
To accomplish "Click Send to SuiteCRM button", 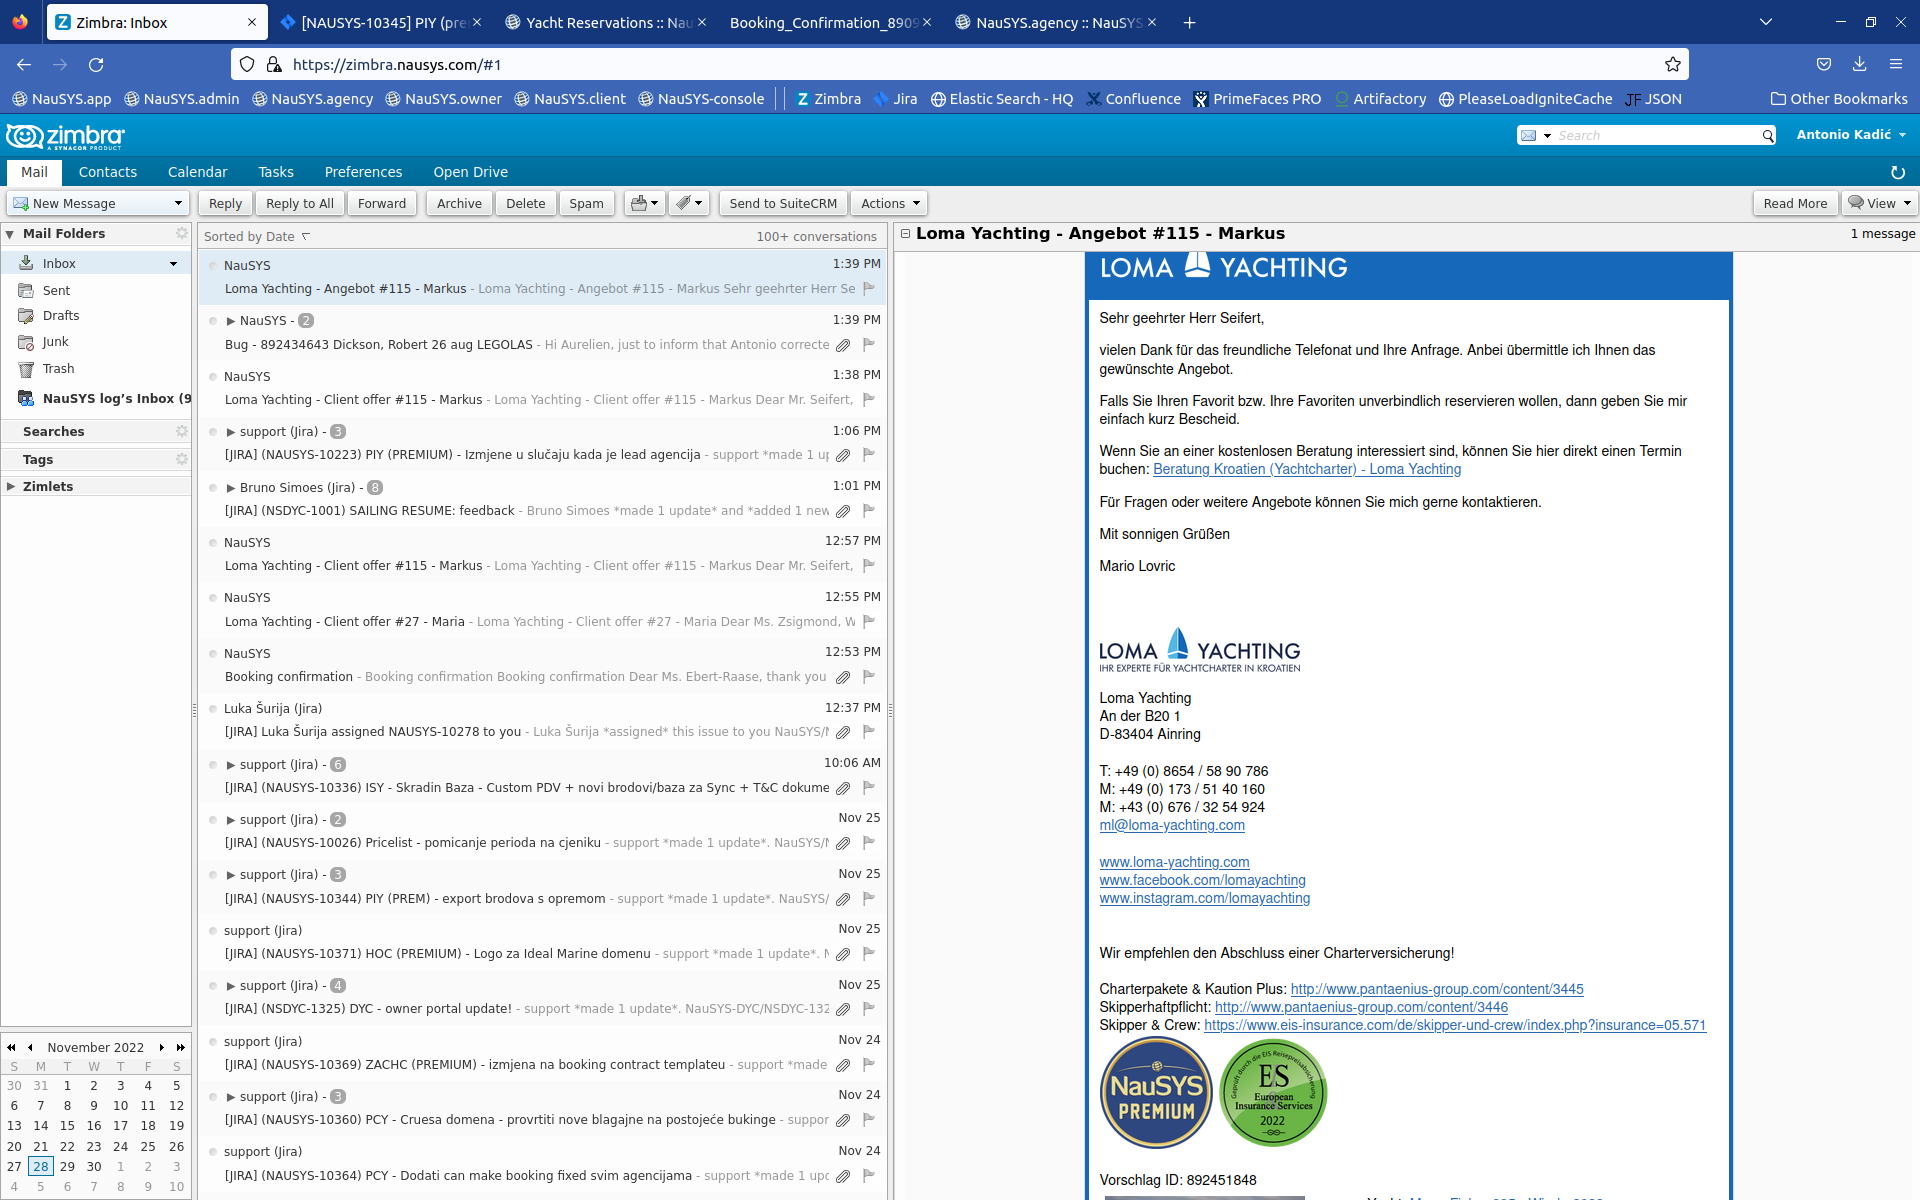I will (783, 203).
